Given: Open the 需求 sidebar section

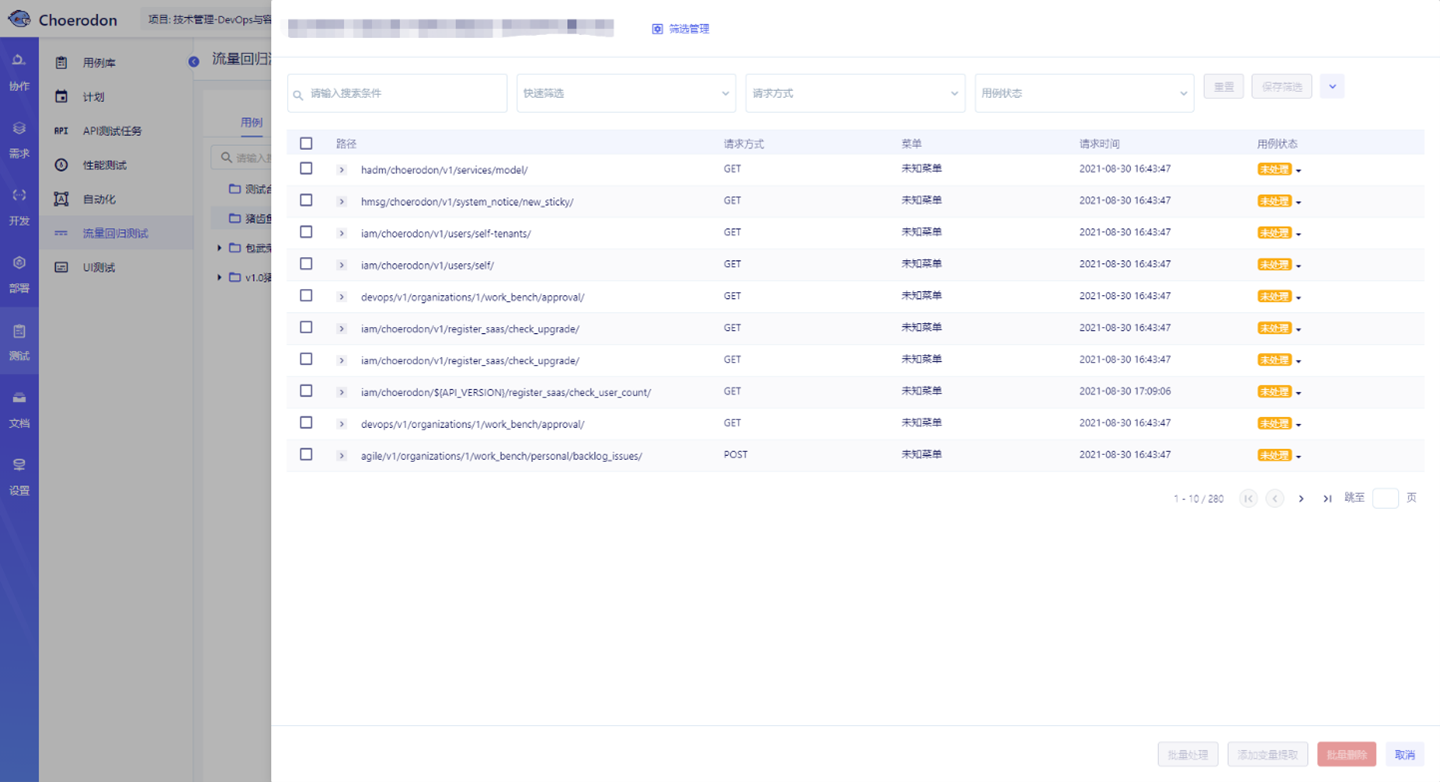Looking at the screenshot, I should [19, 140].
